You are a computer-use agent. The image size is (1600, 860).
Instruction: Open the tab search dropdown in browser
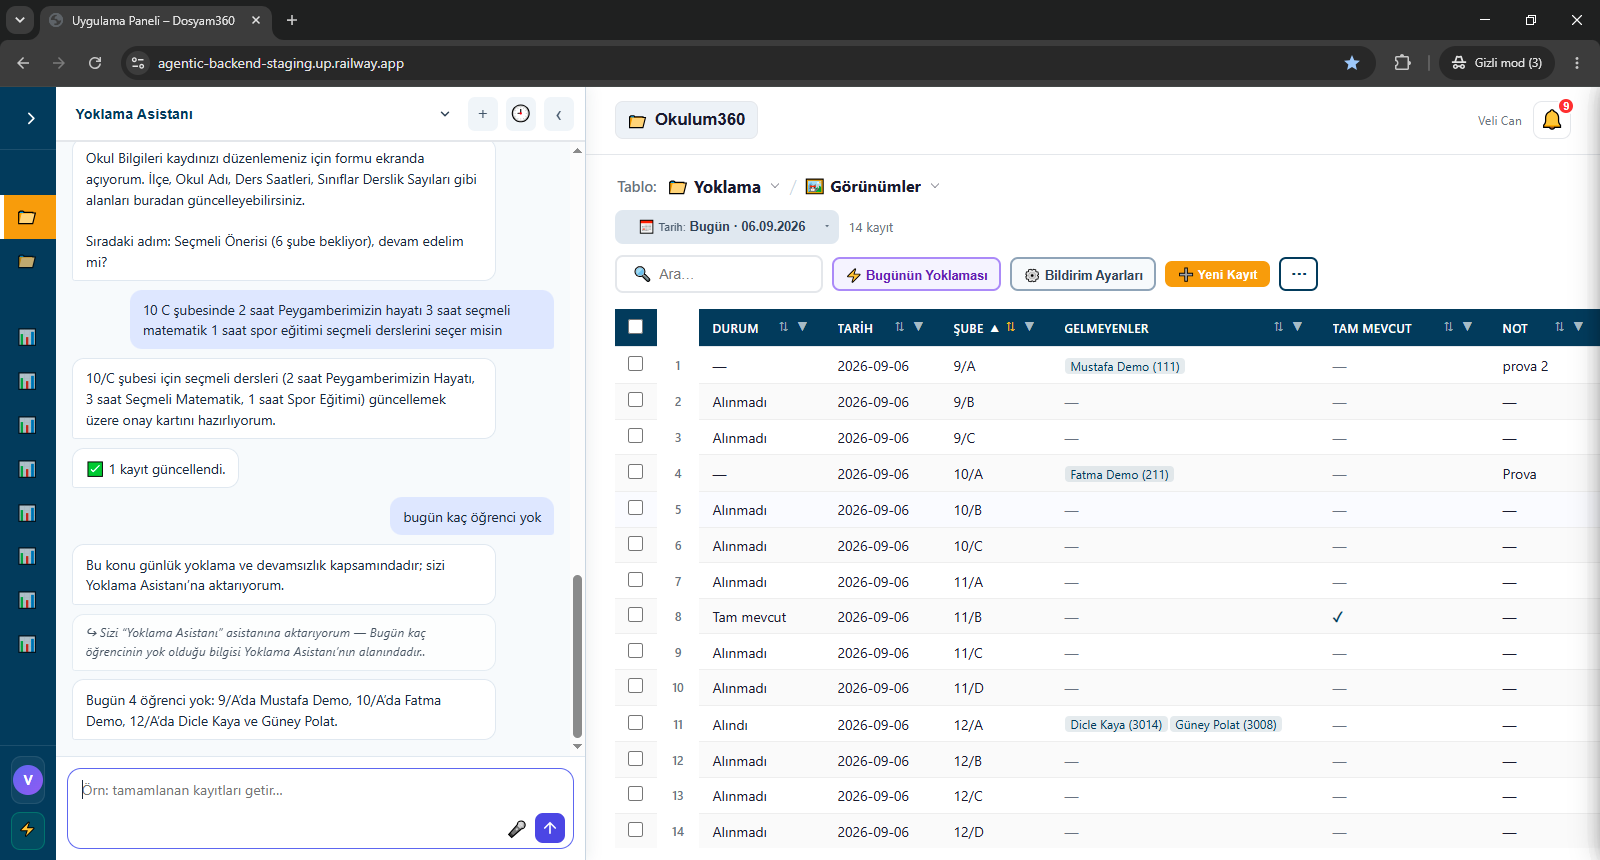tap(19, 20)
